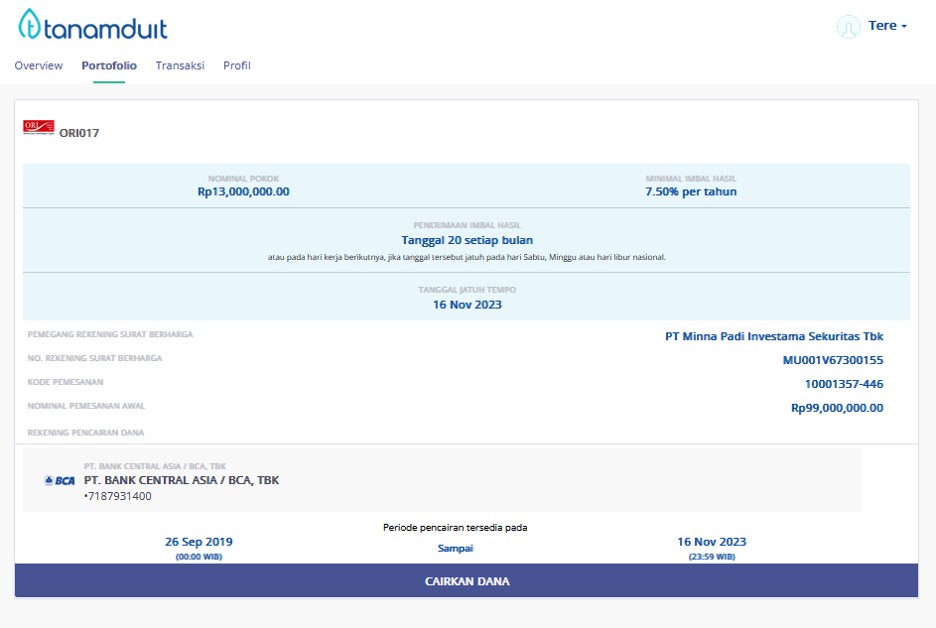Viewport: 936px width, 628px height.
Task: Switch to the Overview tab
Action: pyautogui.click(x=38, y=66)
